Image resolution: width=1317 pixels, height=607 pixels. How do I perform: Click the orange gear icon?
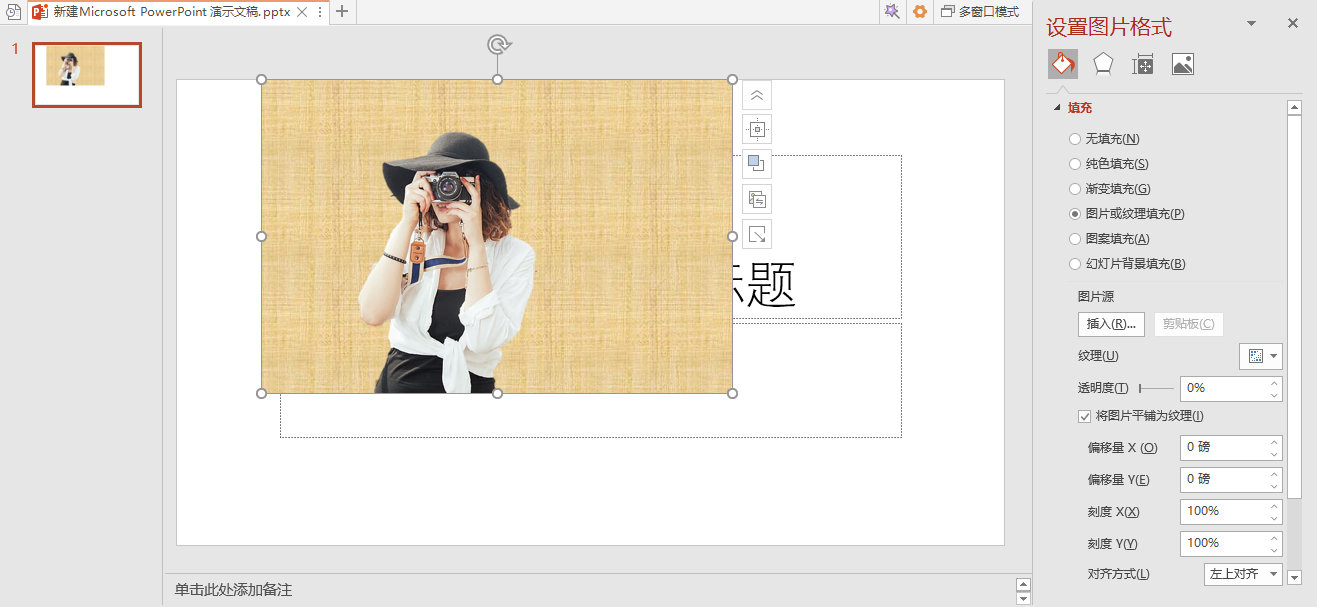point(920,12)
